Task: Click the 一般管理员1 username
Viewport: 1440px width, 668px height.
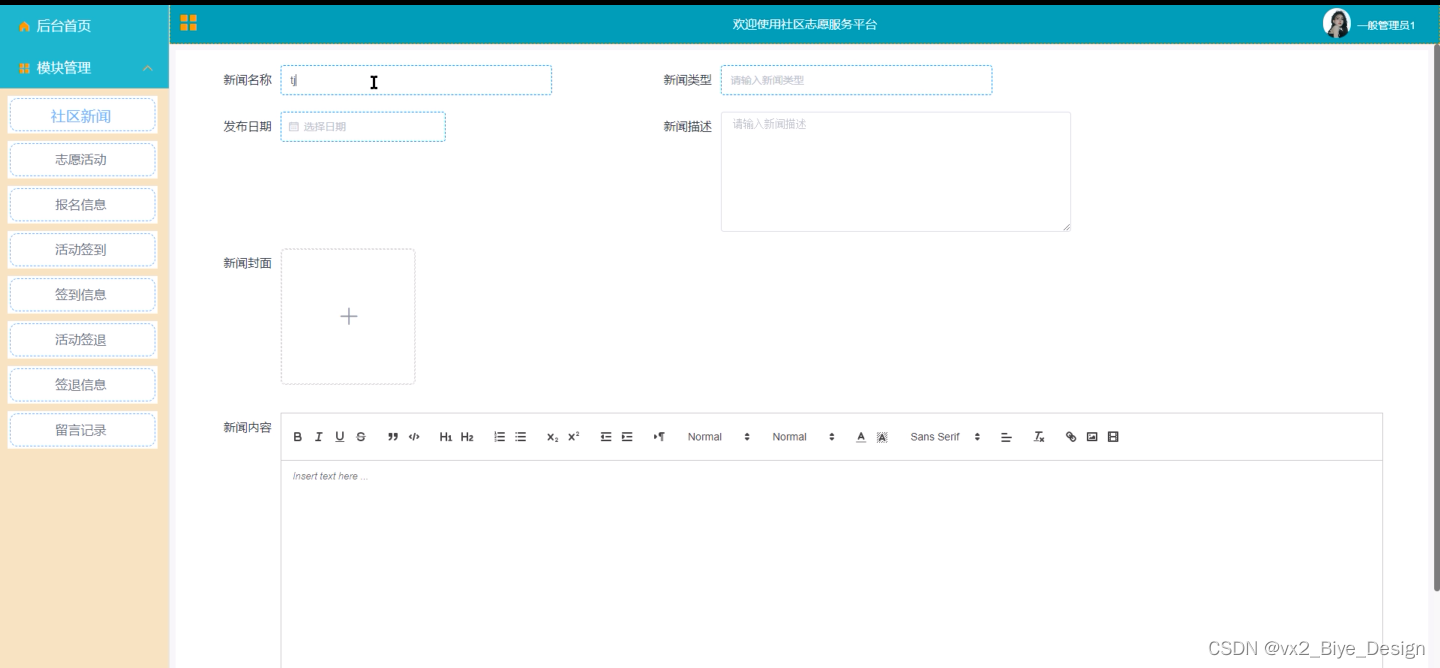Action: click(x=1385, y=26)
